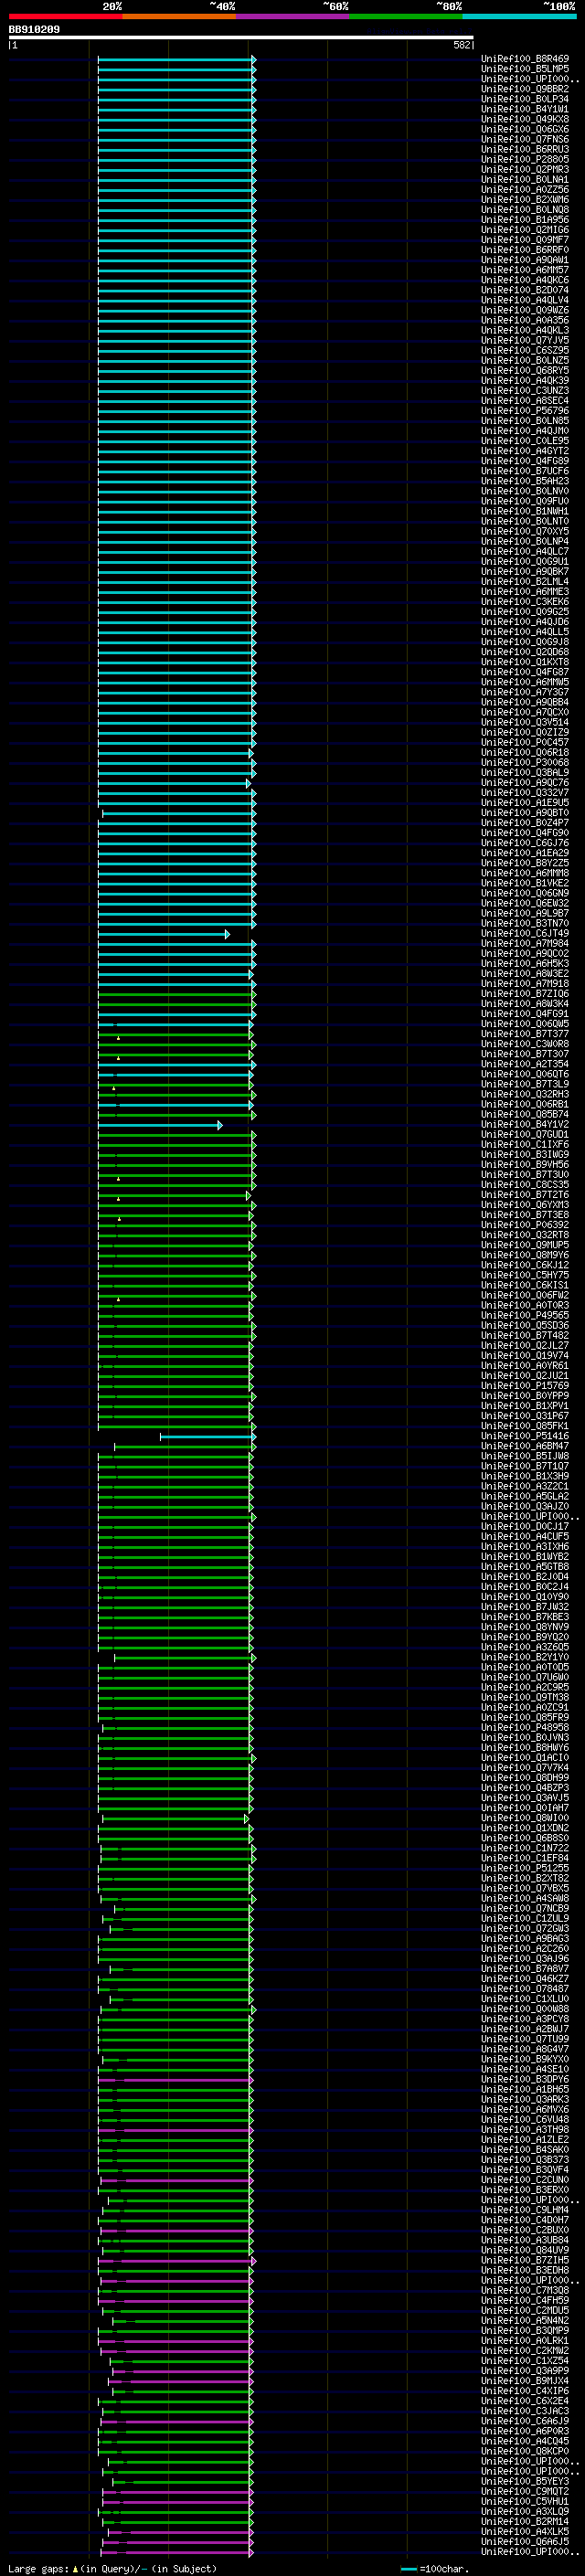Select hit UniRef100_B8R469
The image size is (585, 2576).
525,59
